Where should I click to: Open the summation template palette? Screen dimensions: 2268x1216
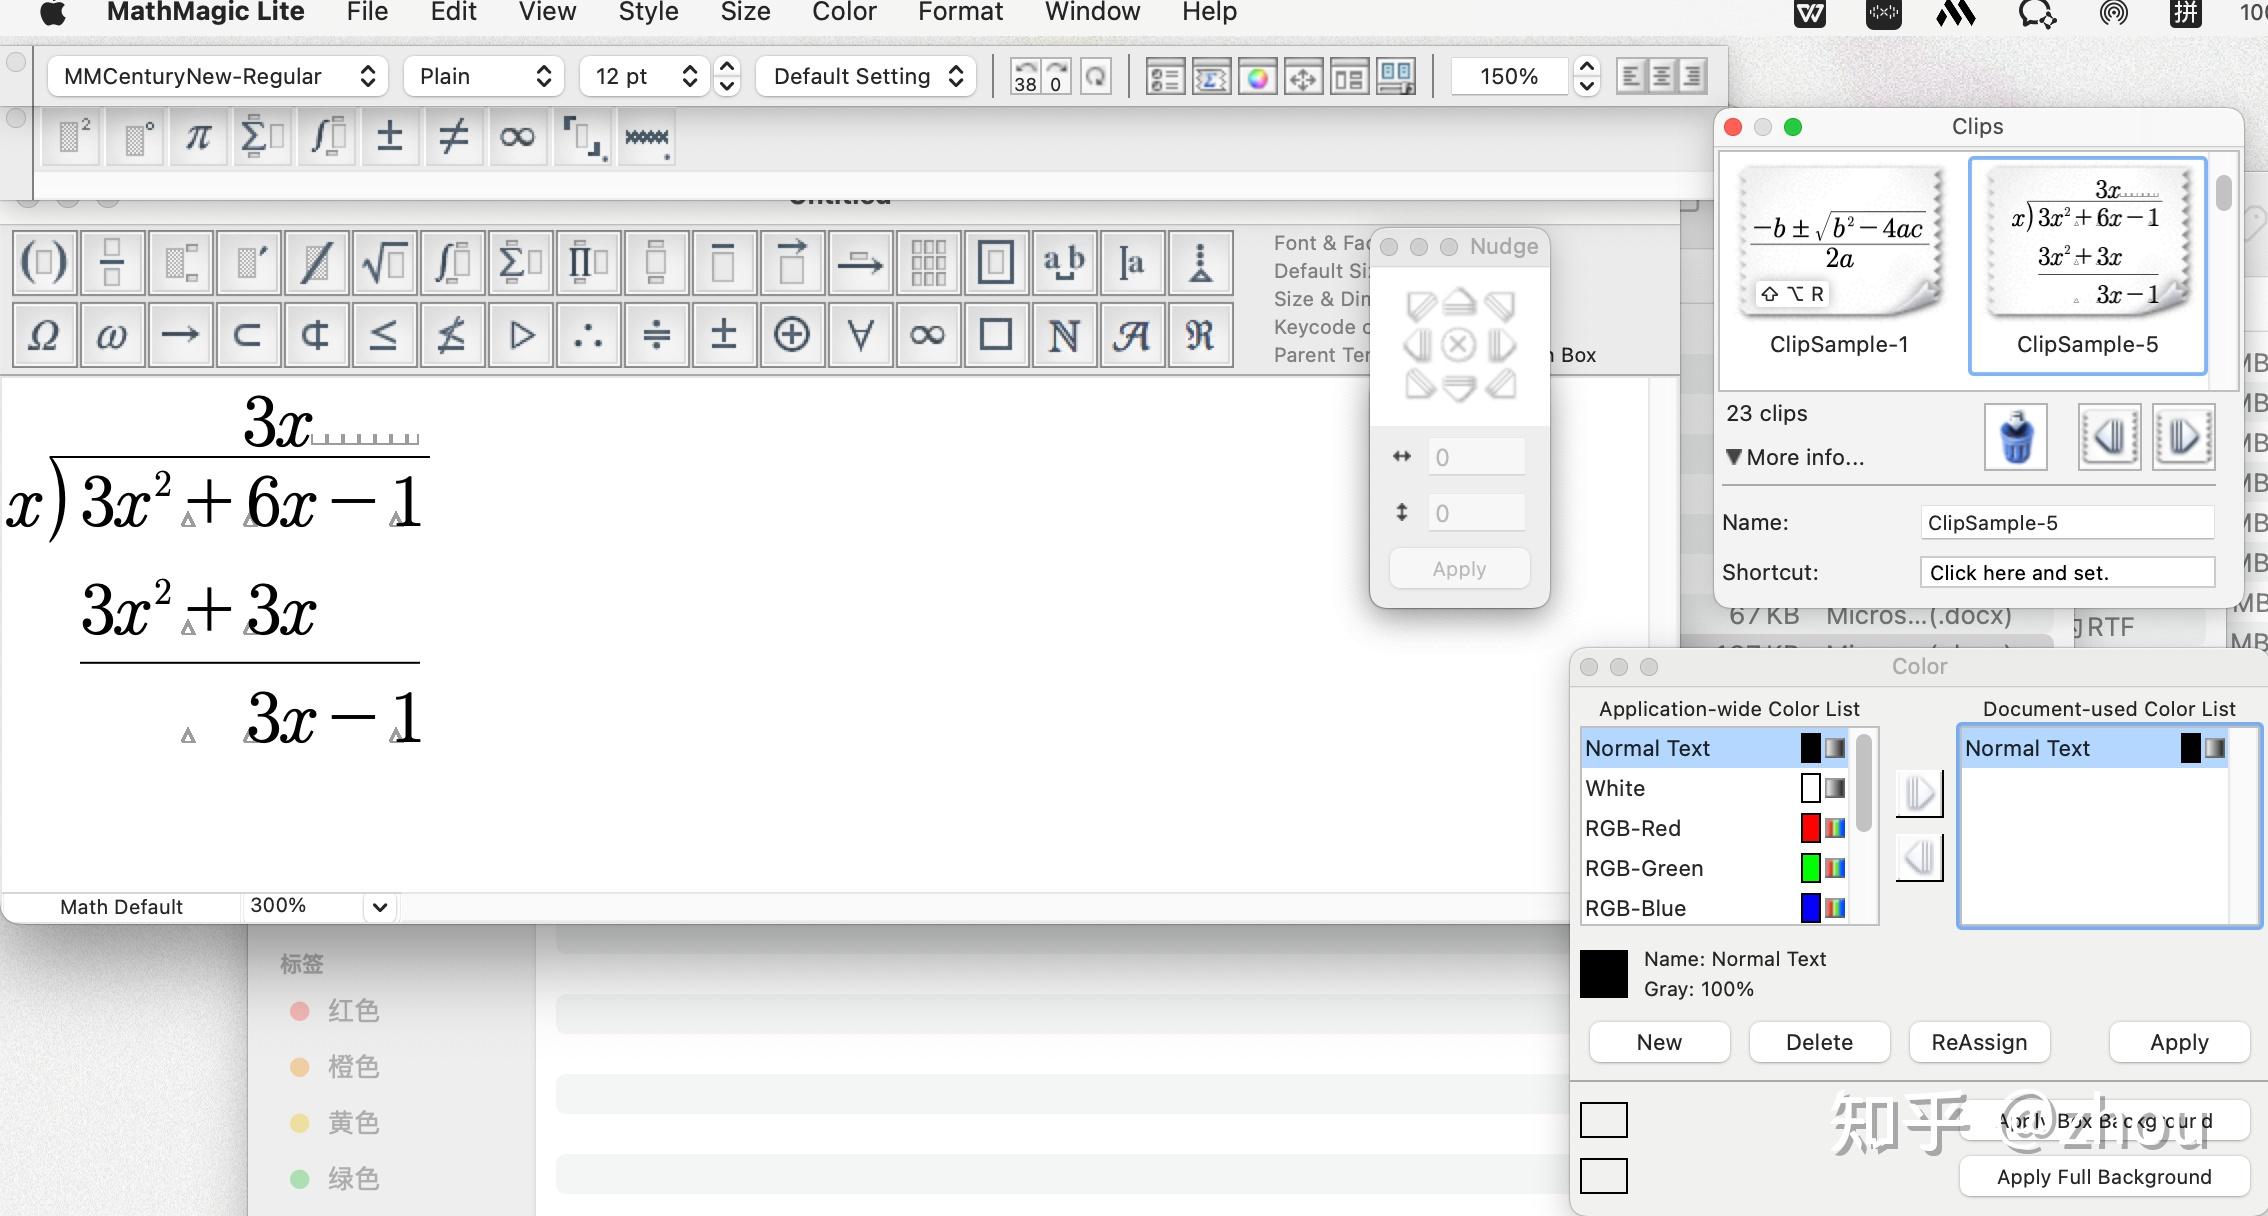click(520, 263)
